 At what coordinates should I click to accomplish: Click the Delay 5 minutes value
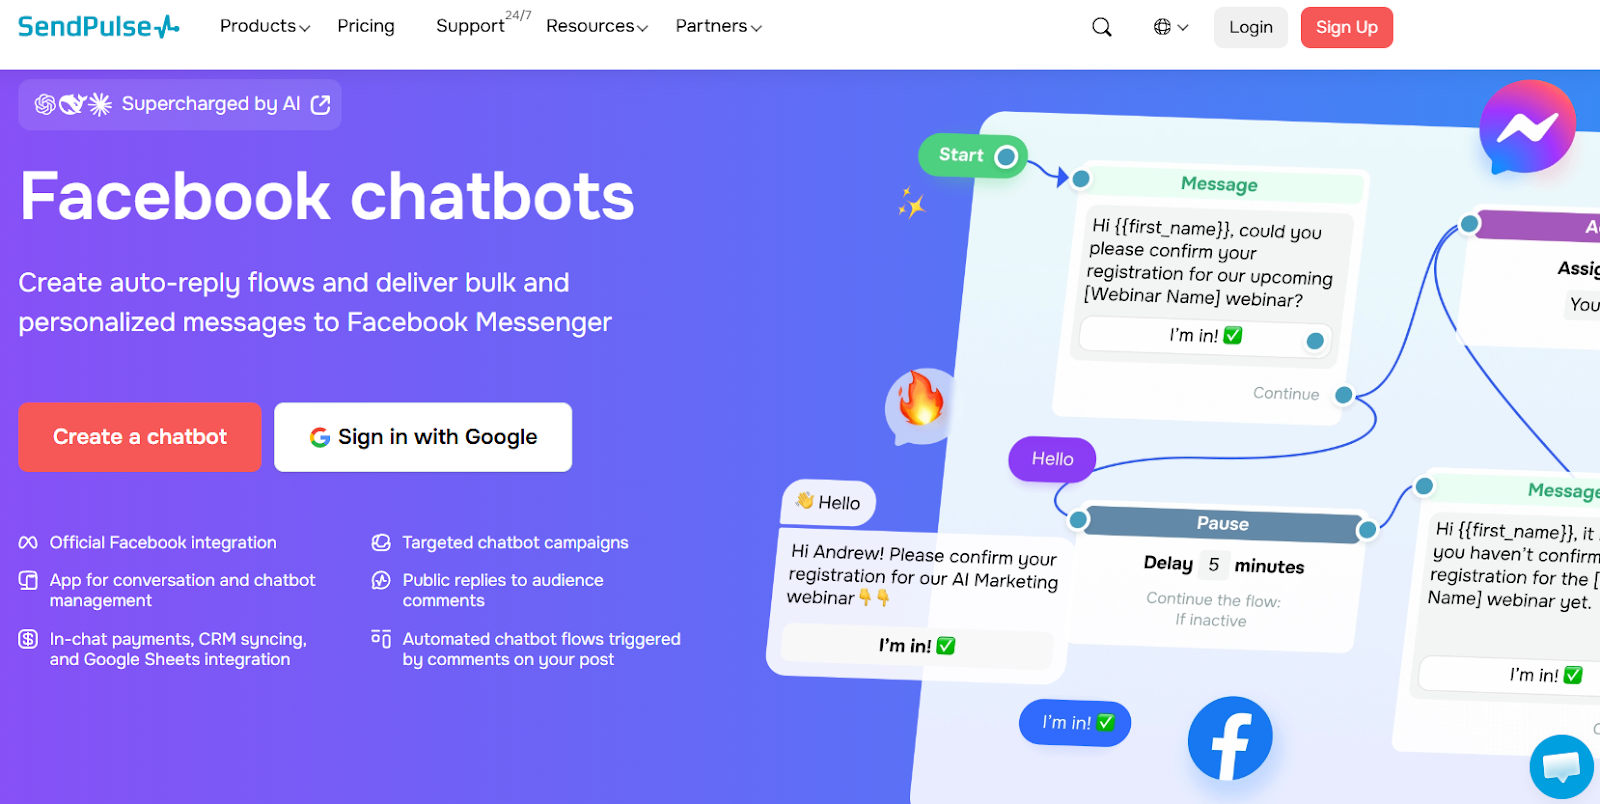(x=1213, y=565)
